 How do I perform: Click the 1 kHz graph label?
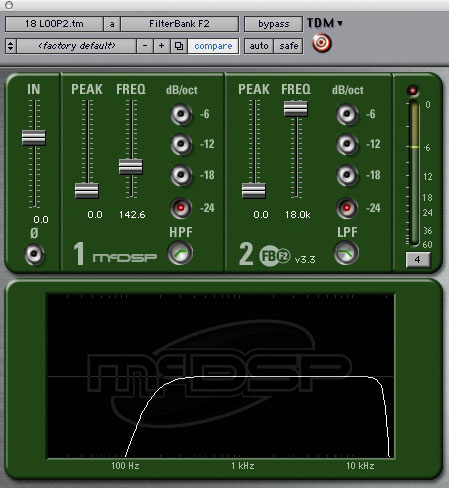point(243,466)
